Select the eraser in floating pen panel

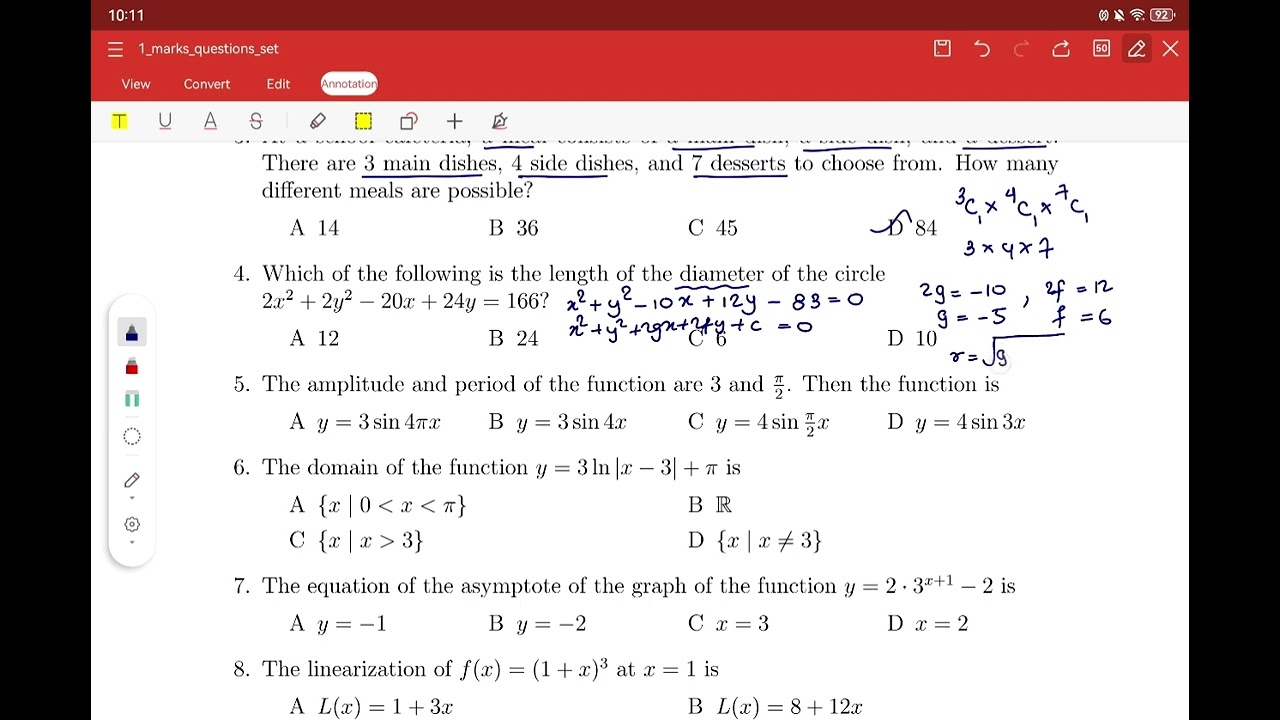[132, 480]
